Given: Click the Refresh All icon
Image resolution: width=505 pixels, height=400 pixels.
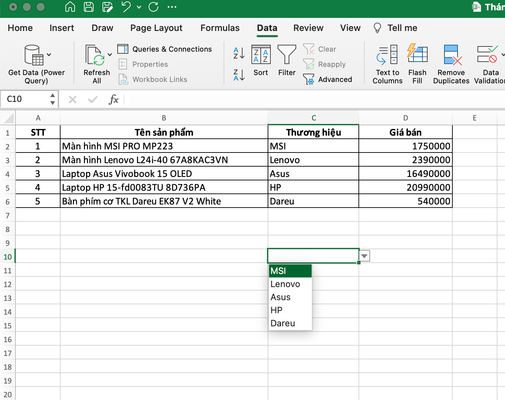Looking at the screenshot, I should coord(94,55).
